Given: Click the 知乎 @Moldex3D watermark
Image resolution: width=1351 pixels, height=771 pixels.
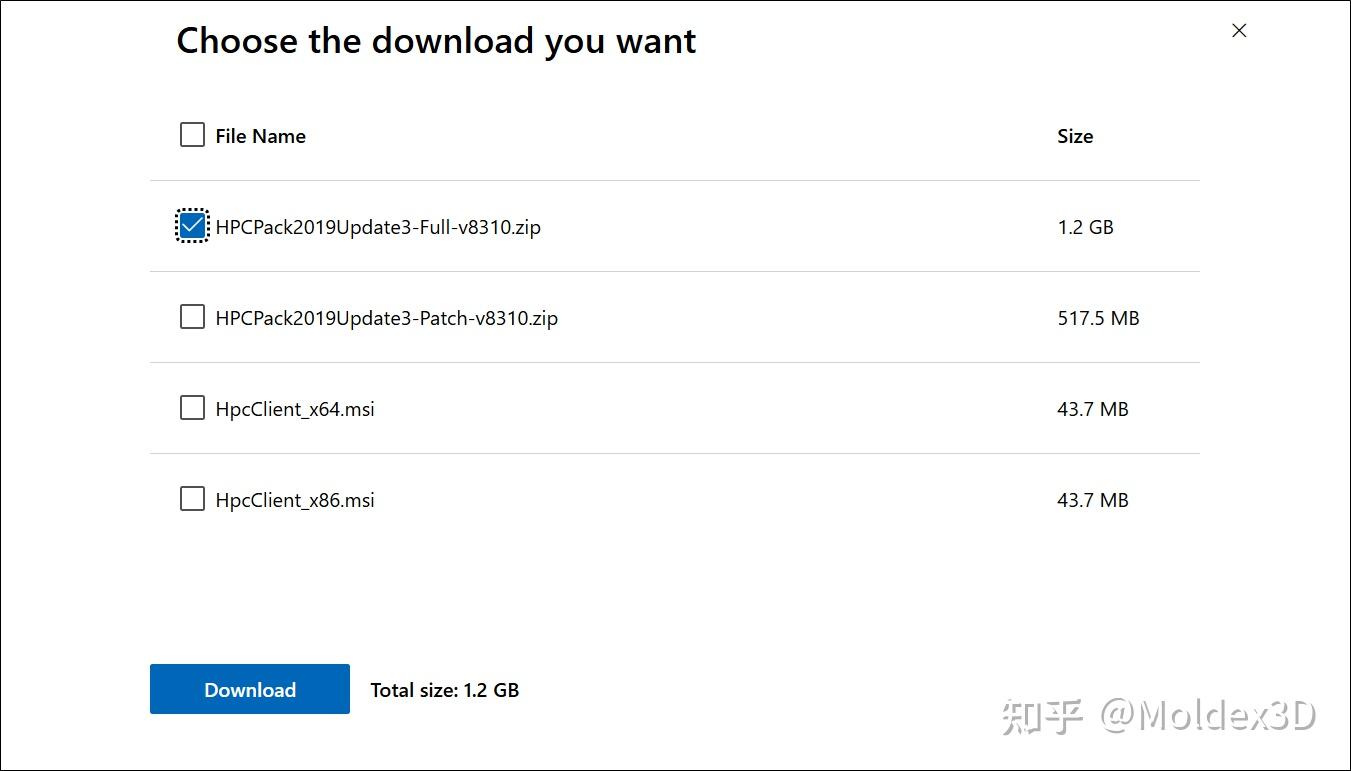Looking at the screenshot, I should click(1158, 716).
